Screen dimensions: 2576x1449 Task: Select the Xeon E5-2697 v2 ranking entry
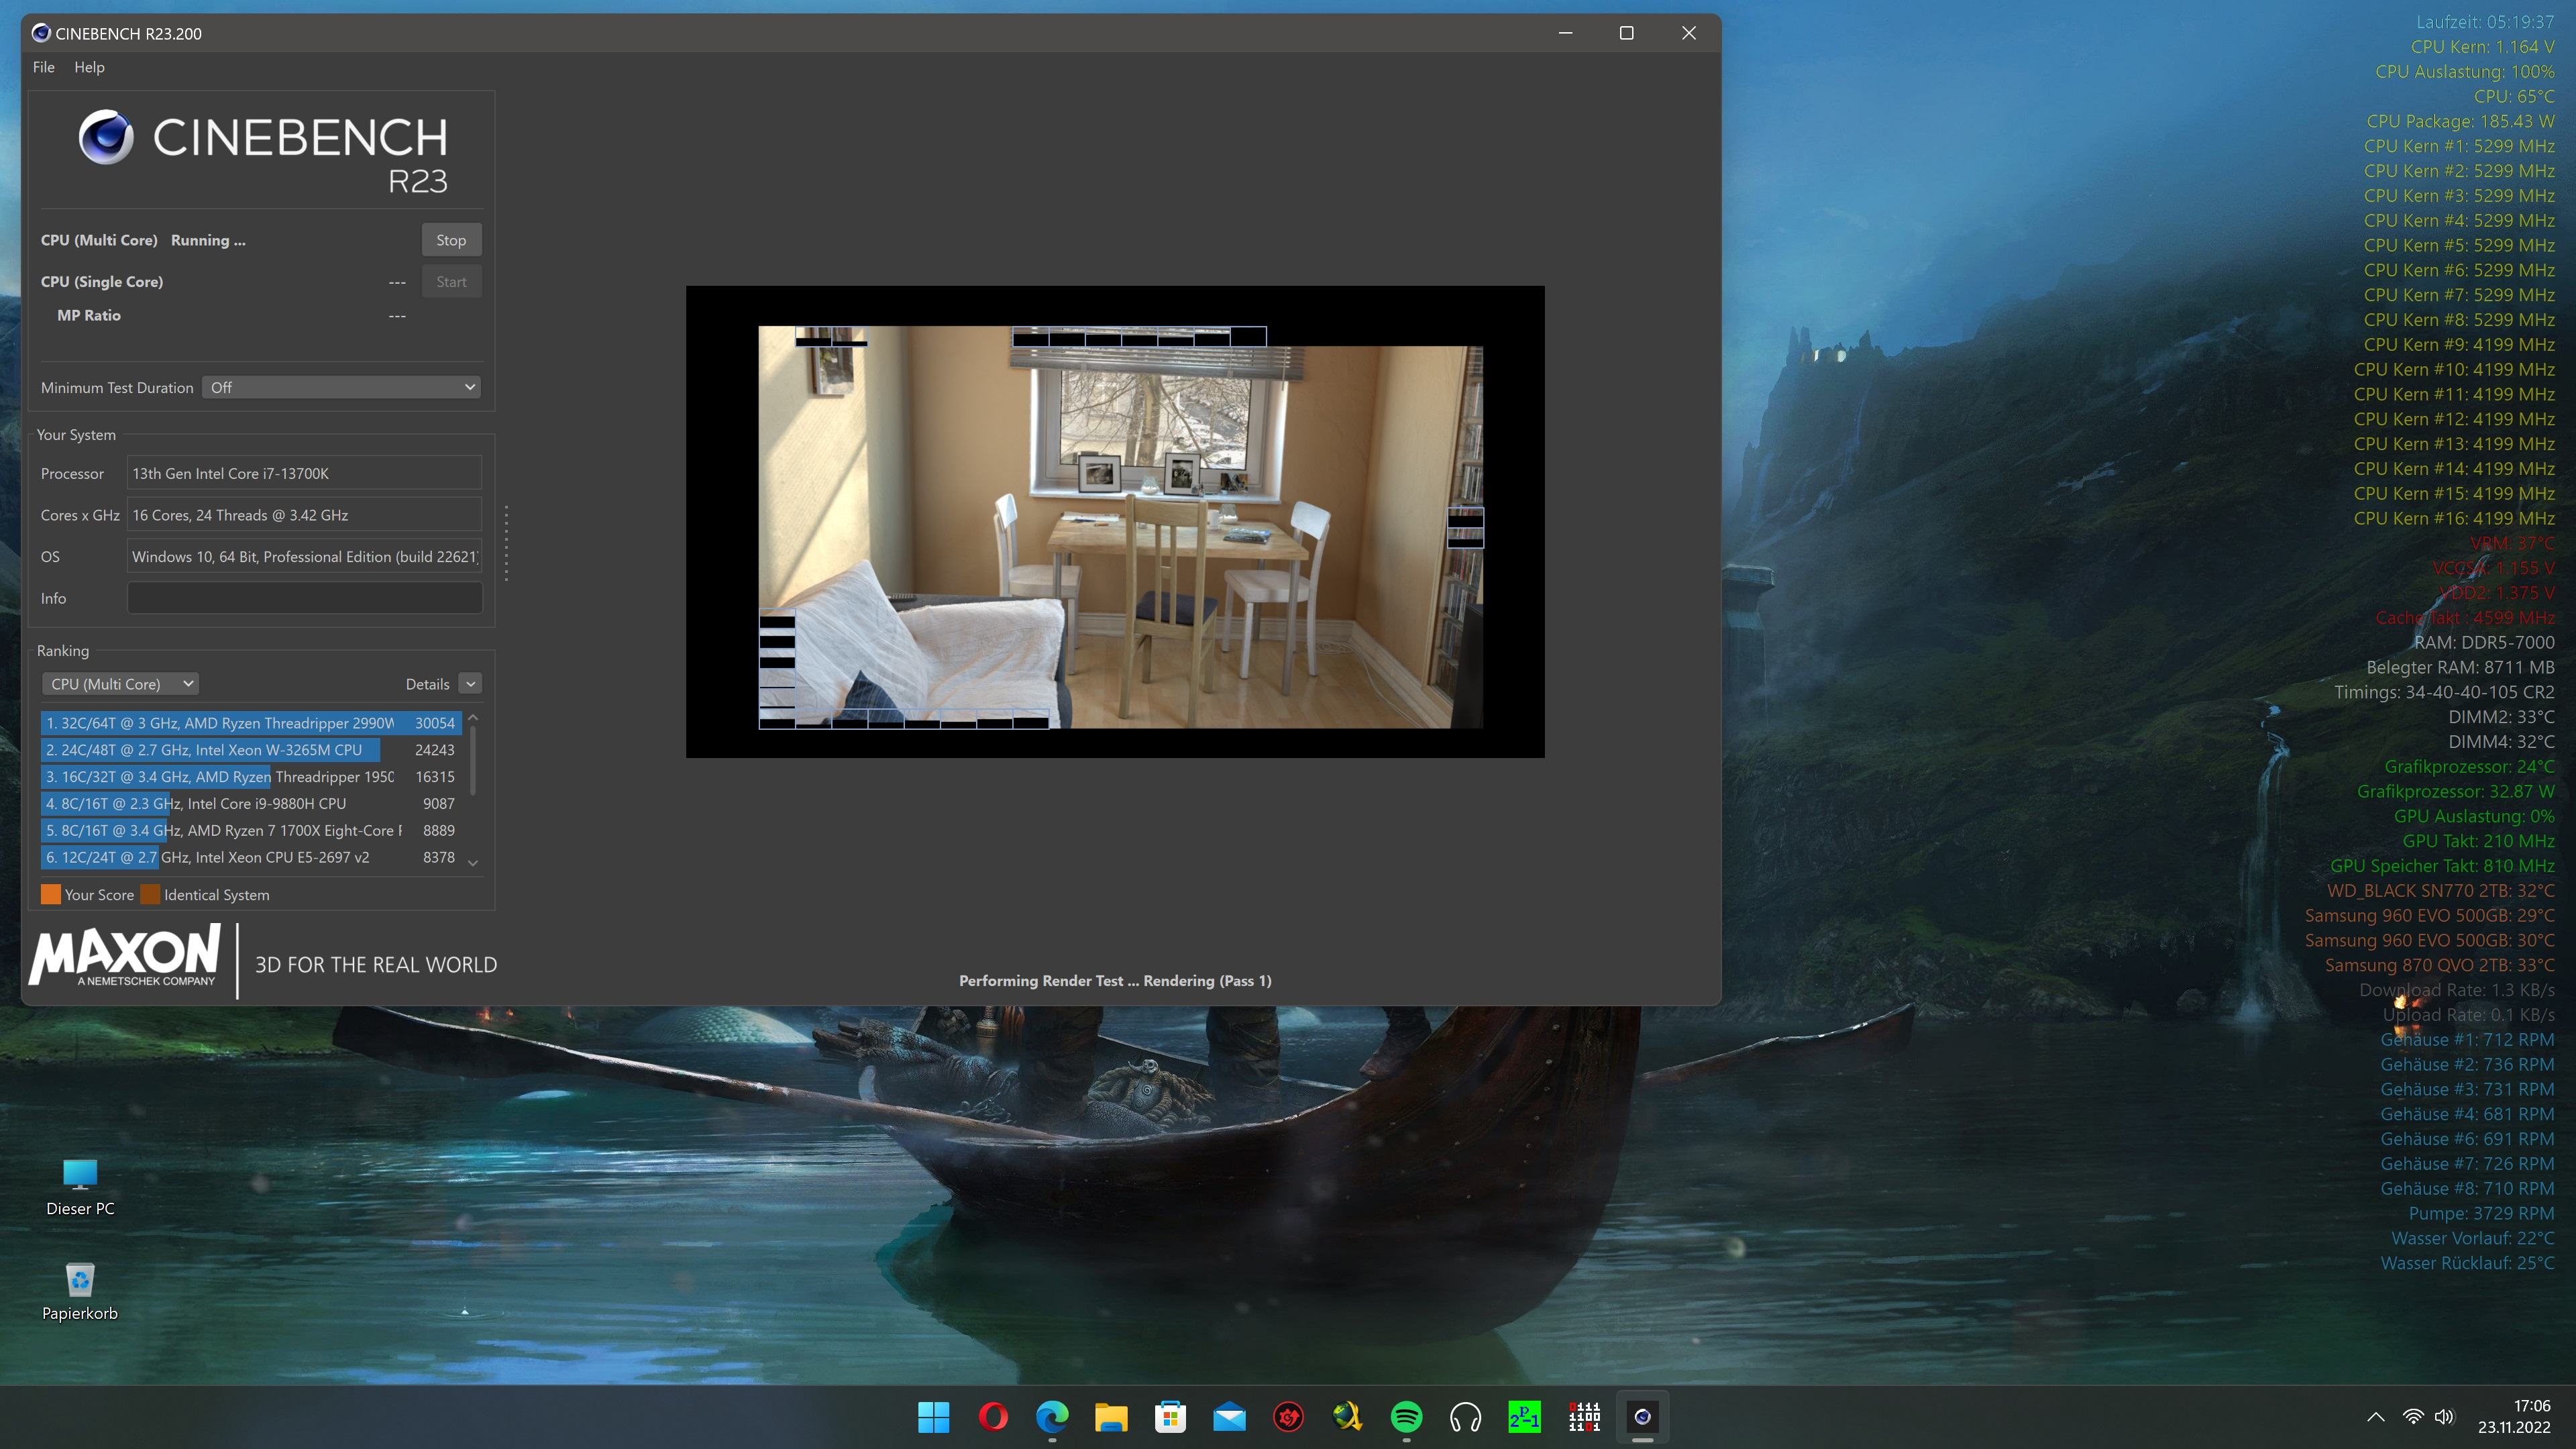pos(251,858)
